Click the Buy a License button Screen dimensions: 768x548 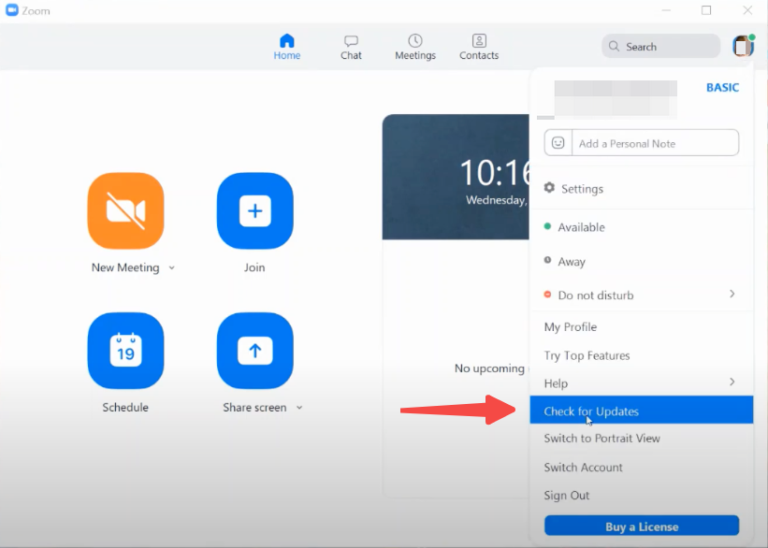pyautogui.click(x=642, y=526)
